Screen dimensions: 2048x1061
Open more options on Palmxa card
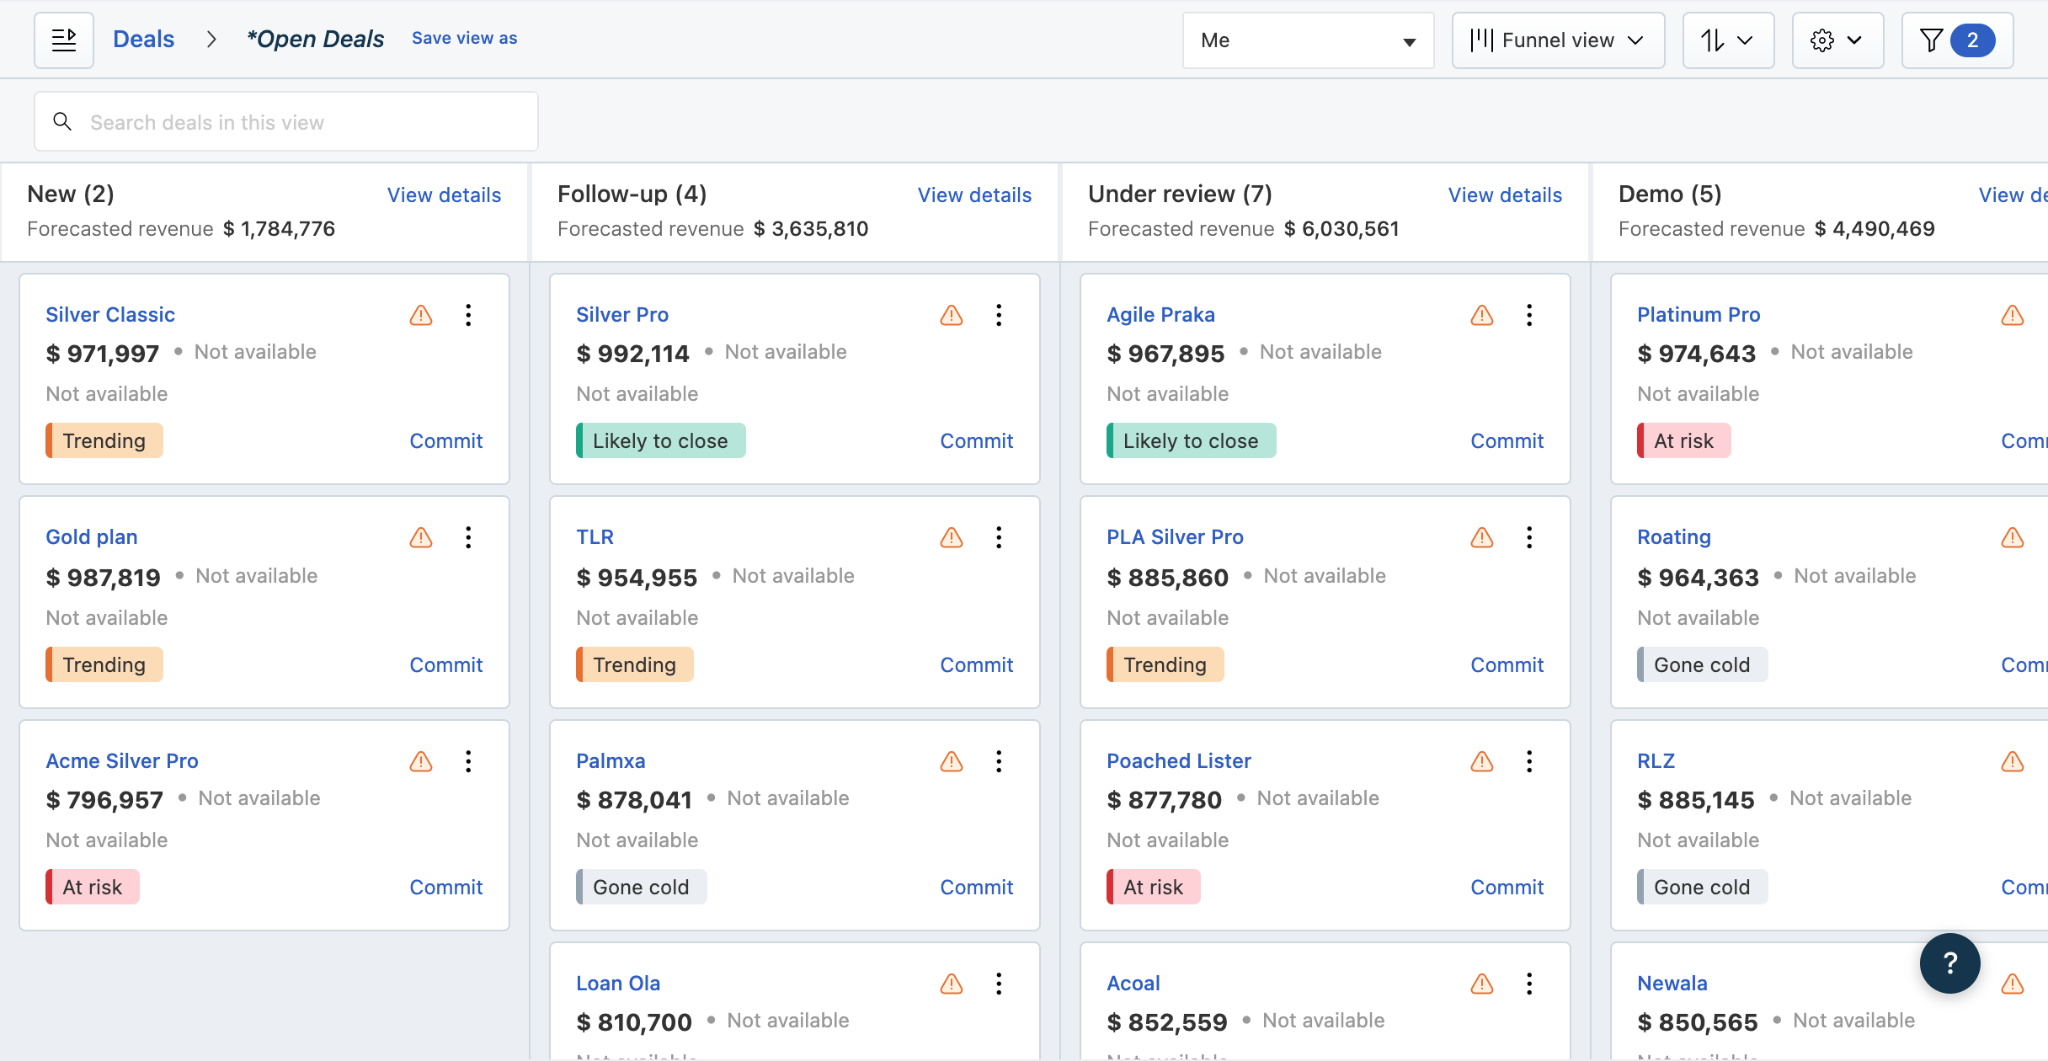(x=999, y=762)
